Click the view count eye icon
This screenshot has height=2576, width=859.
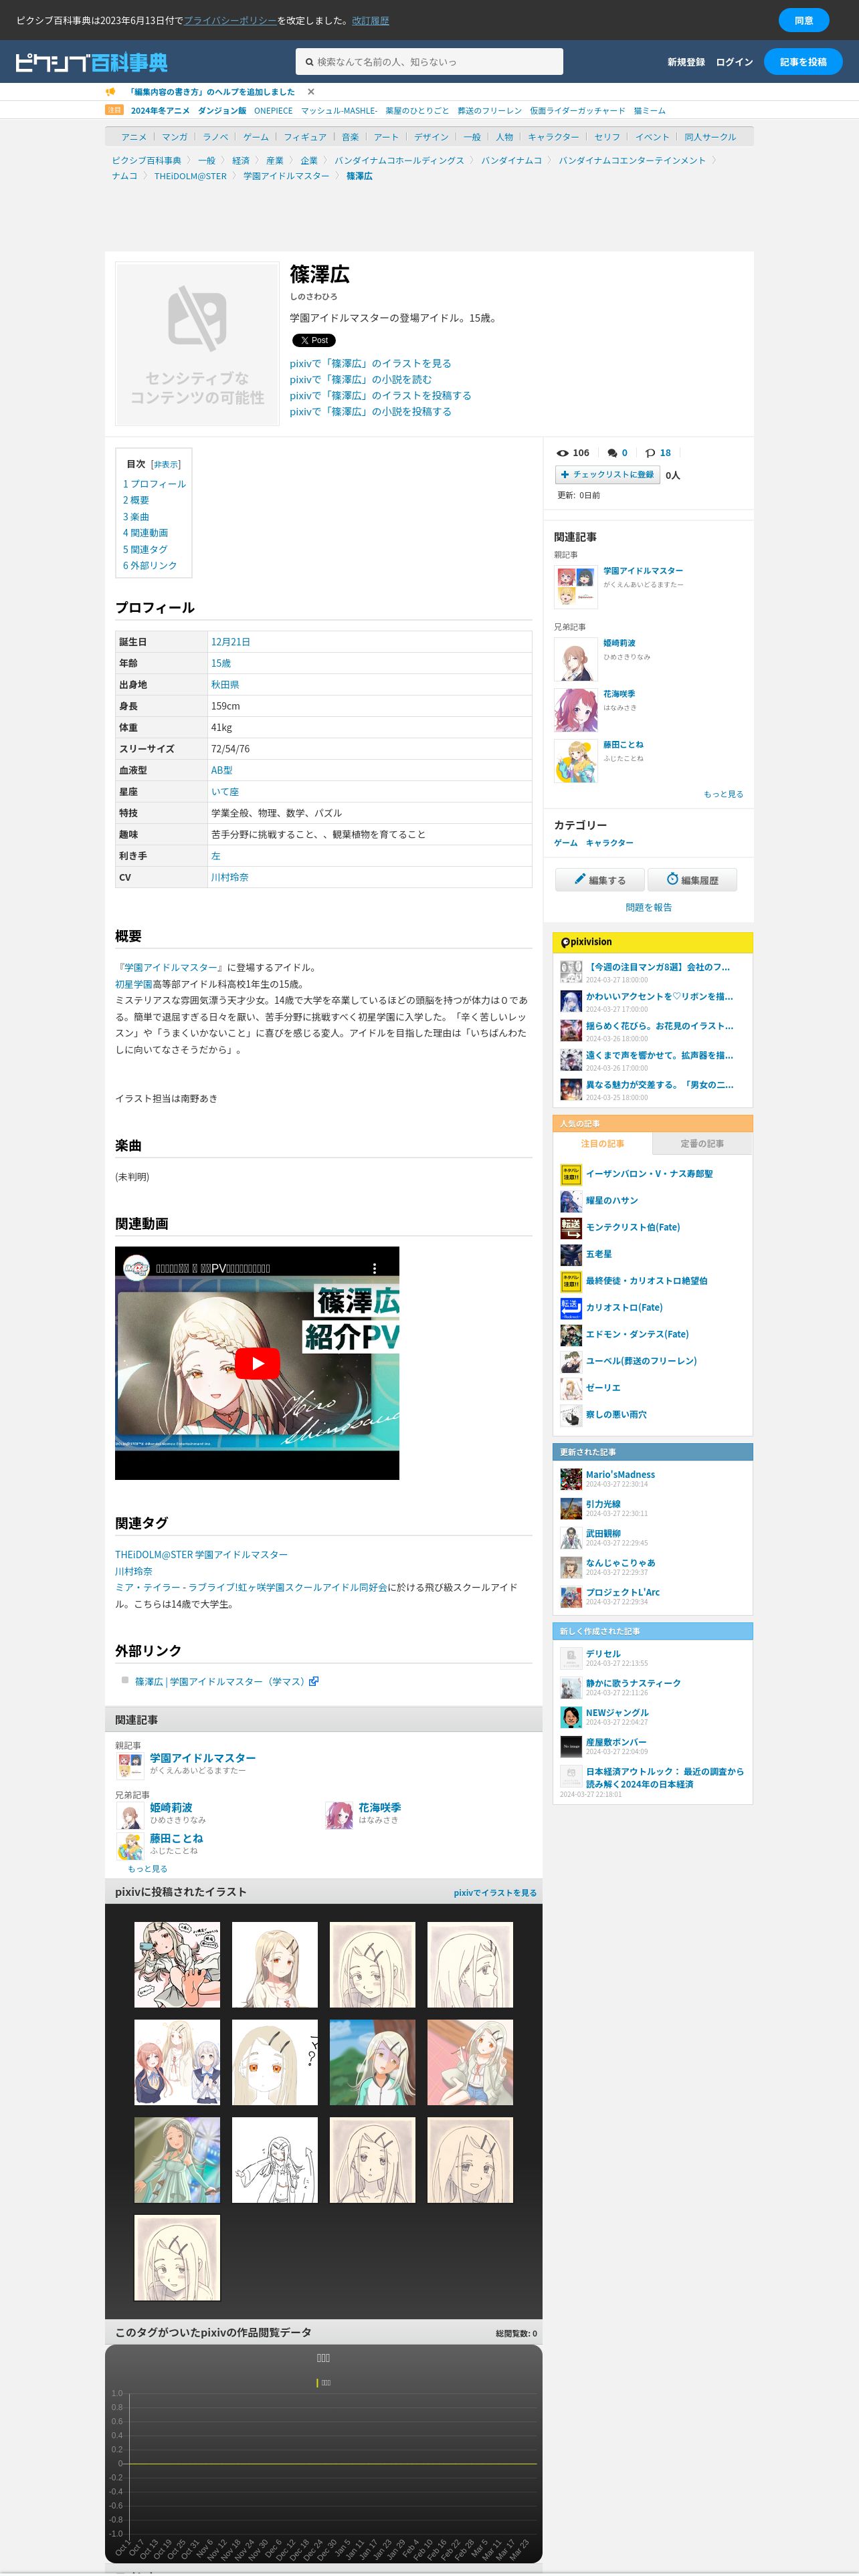coord(562,453)
